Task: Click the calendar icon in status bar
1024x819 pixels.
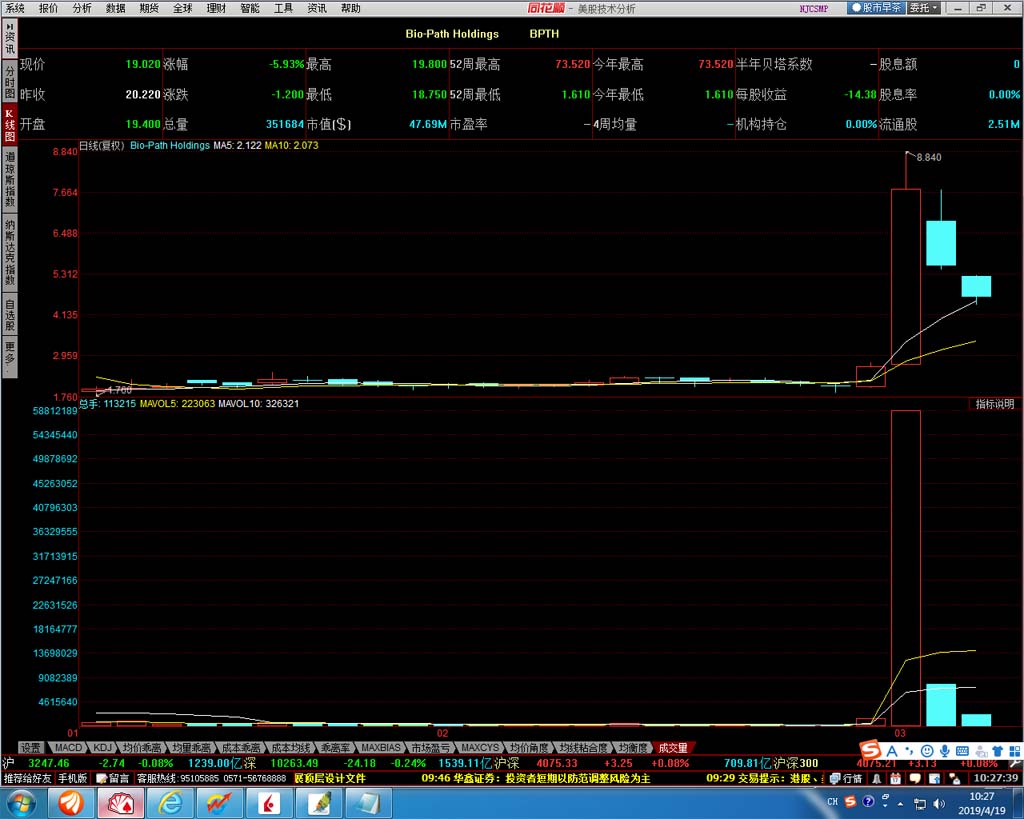Action: (895, 779)
